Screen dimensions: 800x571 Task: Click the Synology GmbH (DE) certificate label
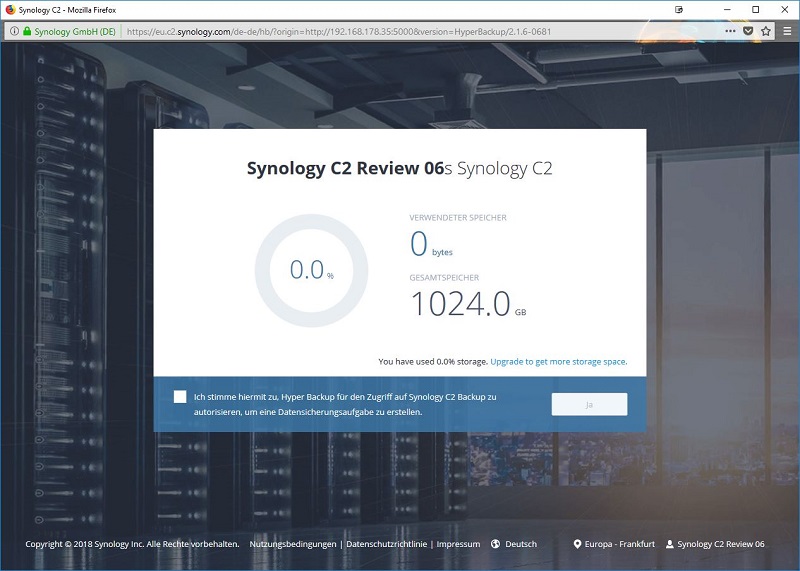(75, 32)
